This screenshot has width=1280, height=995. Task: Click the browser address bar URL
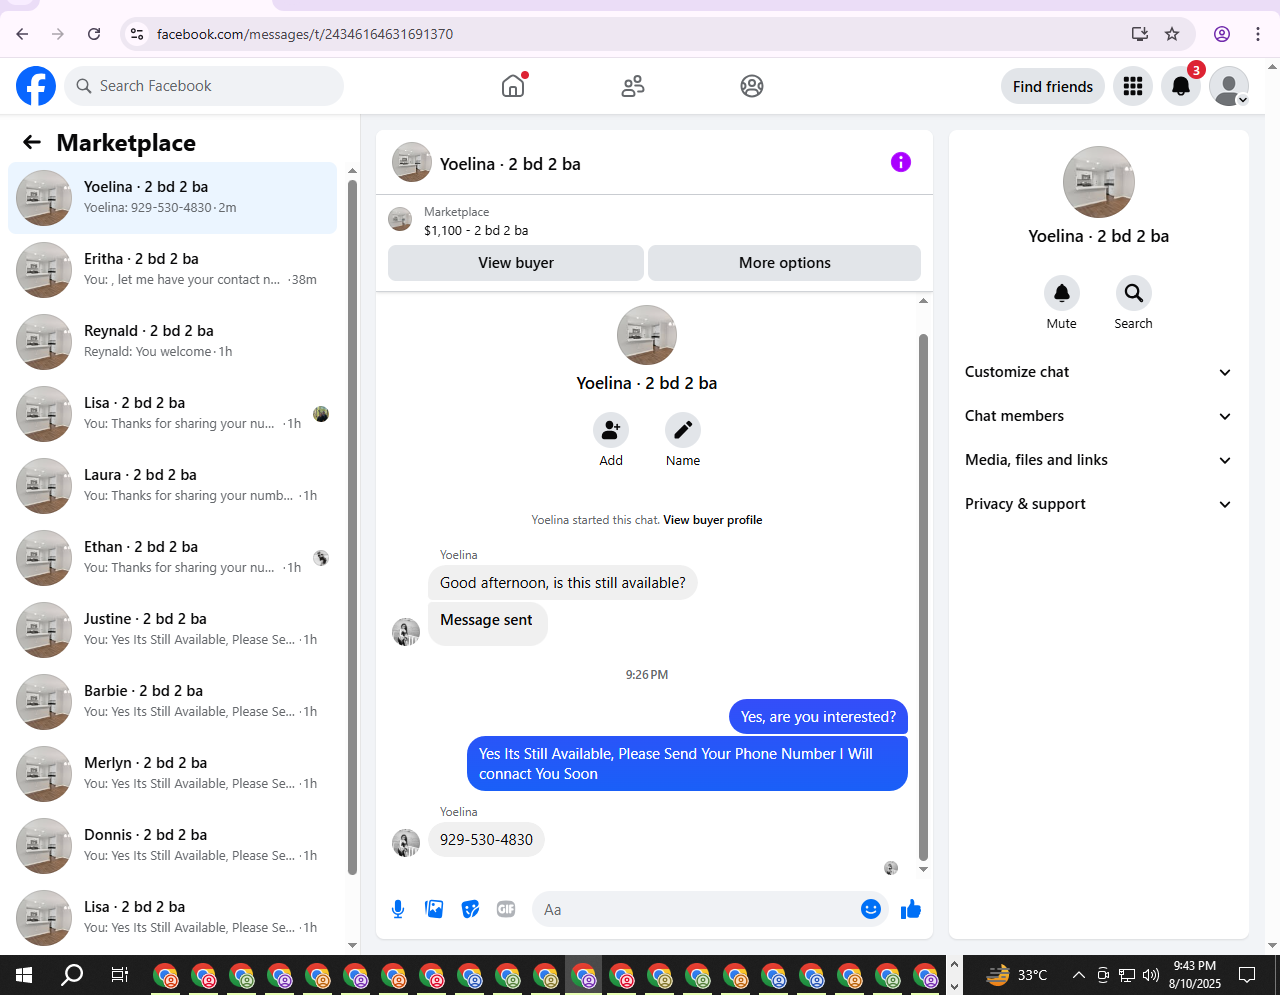click(305, 34)
